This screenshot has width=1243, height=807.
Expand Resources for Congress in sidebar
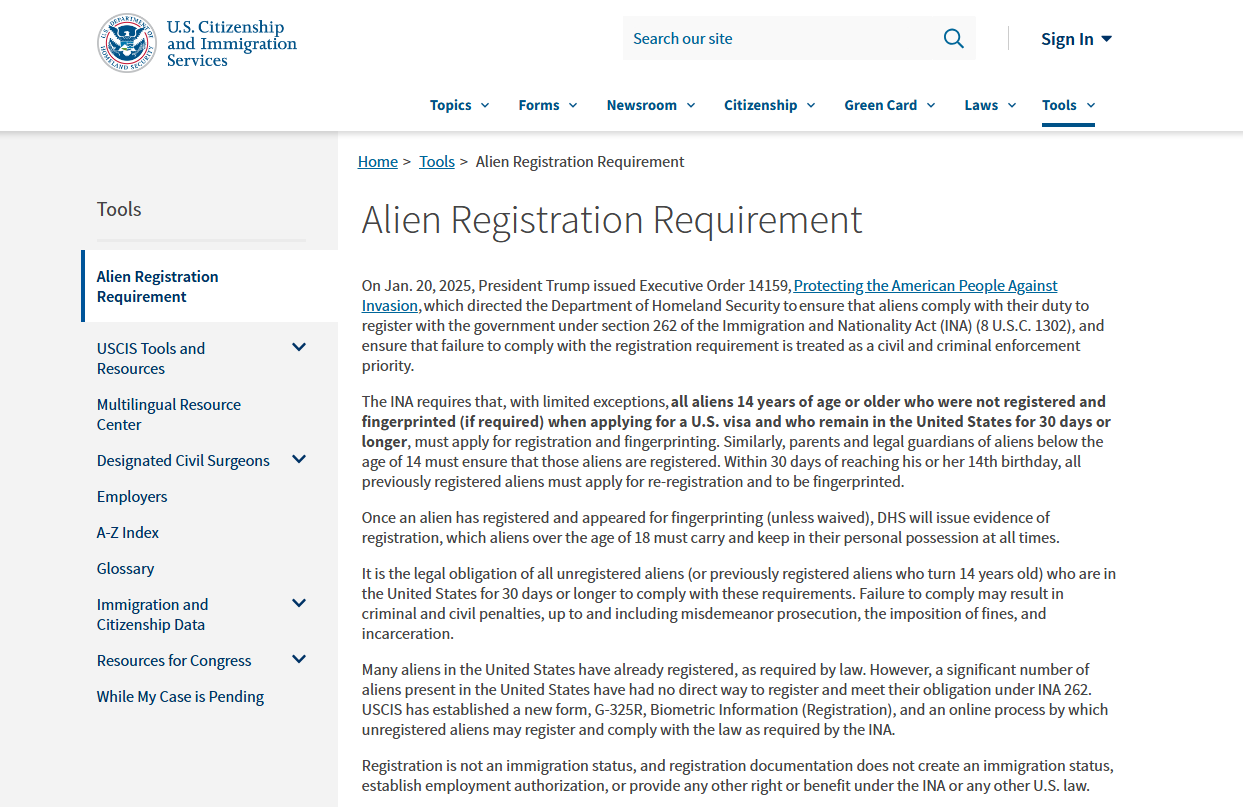[x=173, y=660]
